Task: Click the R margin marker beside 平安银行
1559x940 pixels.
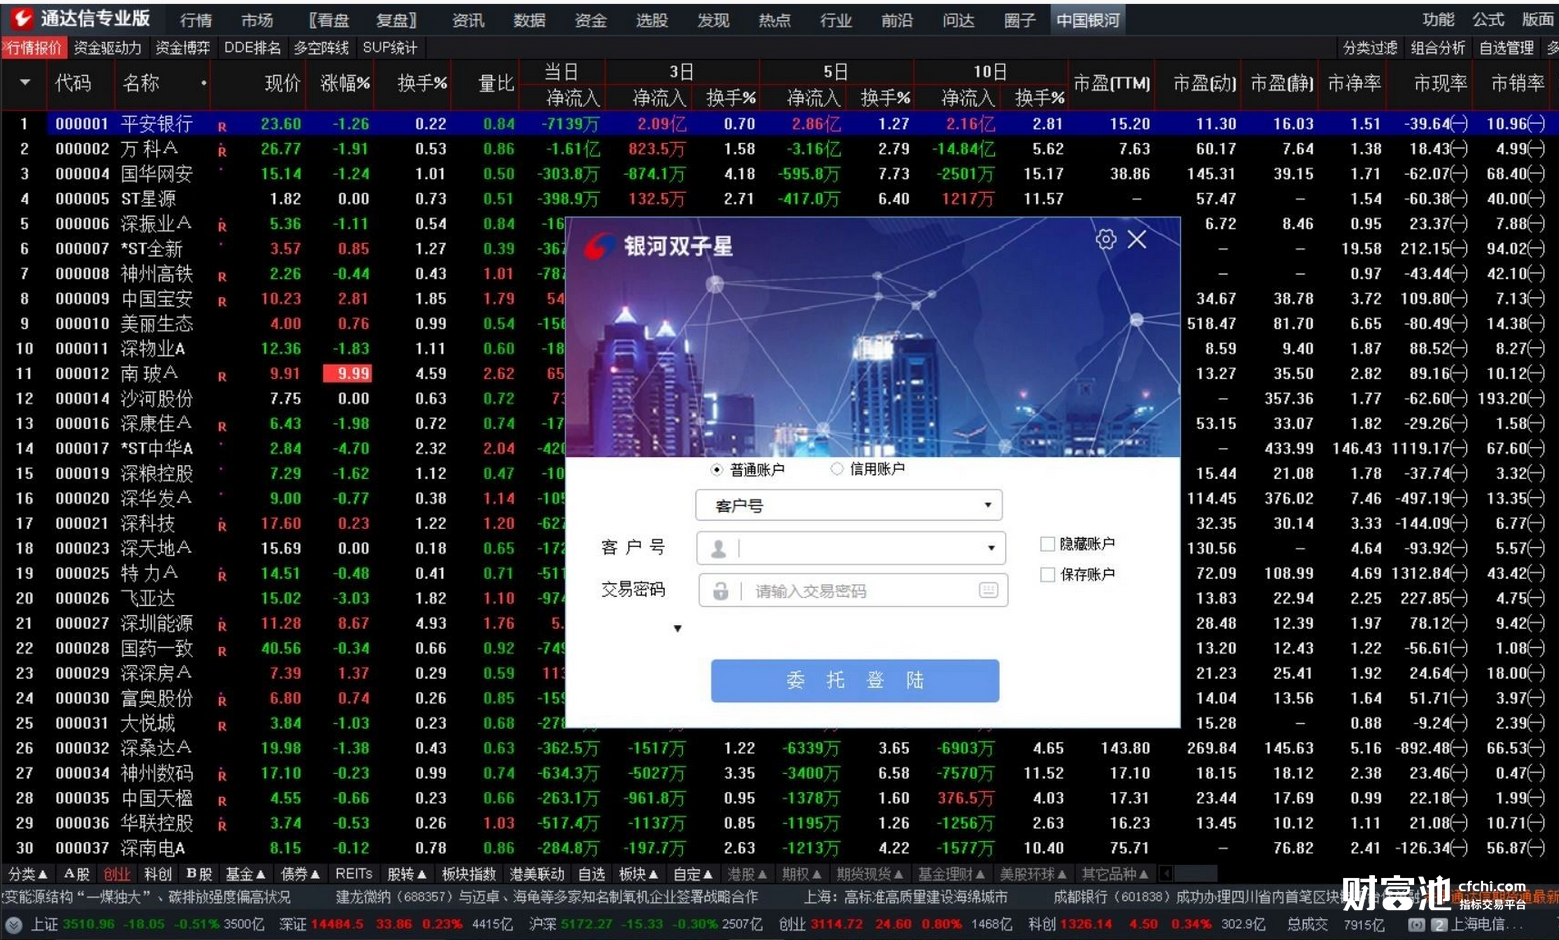Action: click(x=222, y=127)
